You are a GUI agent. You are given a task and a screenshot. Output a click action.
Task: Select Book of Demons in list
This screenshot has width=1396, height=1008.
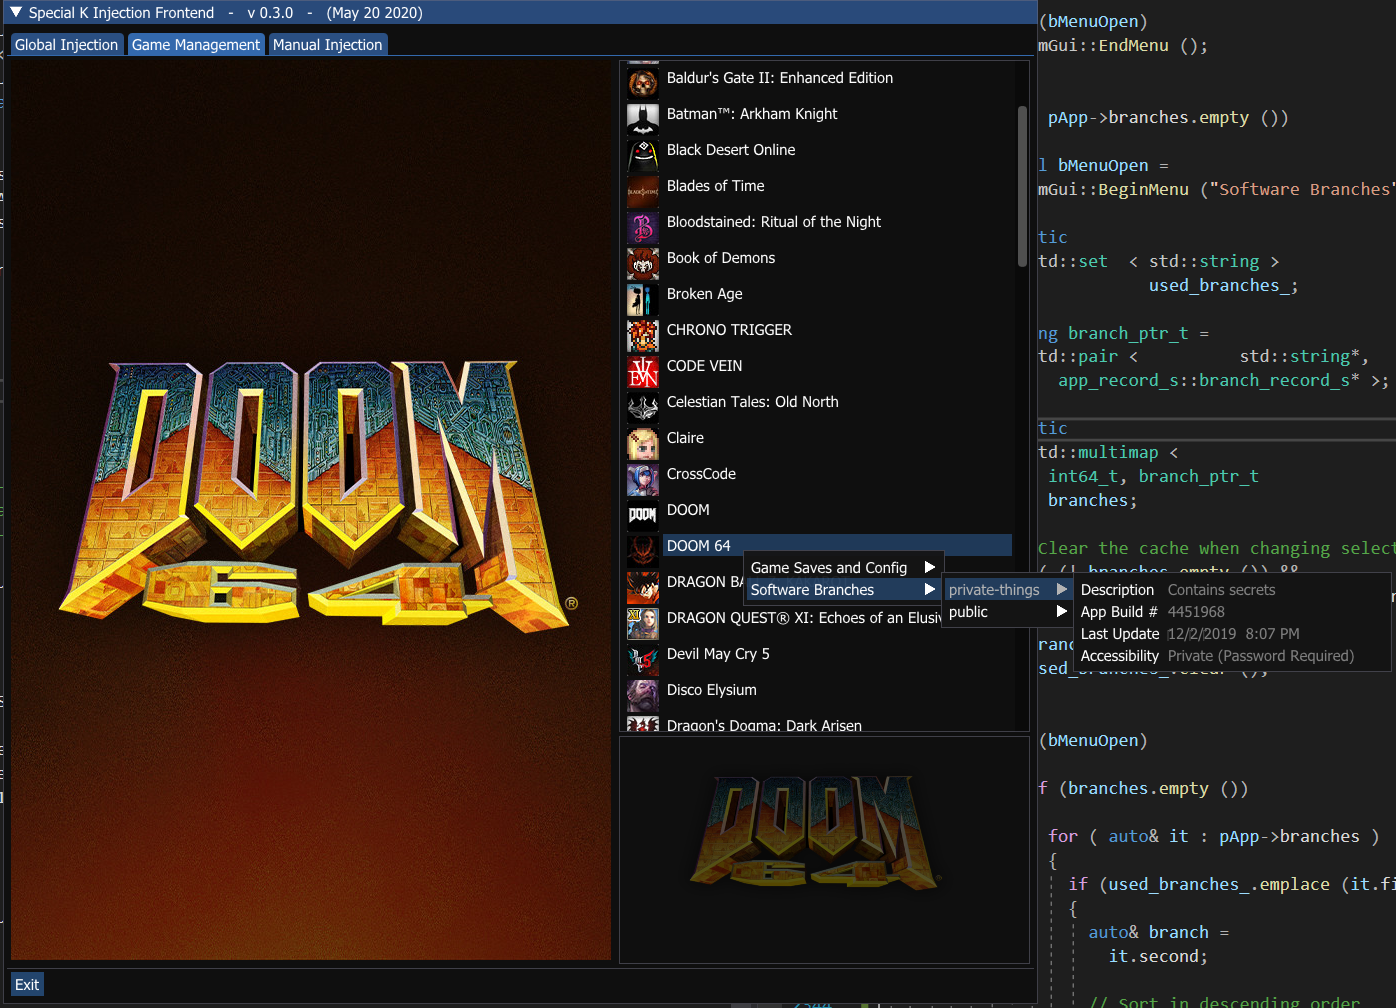pos(721,258)
